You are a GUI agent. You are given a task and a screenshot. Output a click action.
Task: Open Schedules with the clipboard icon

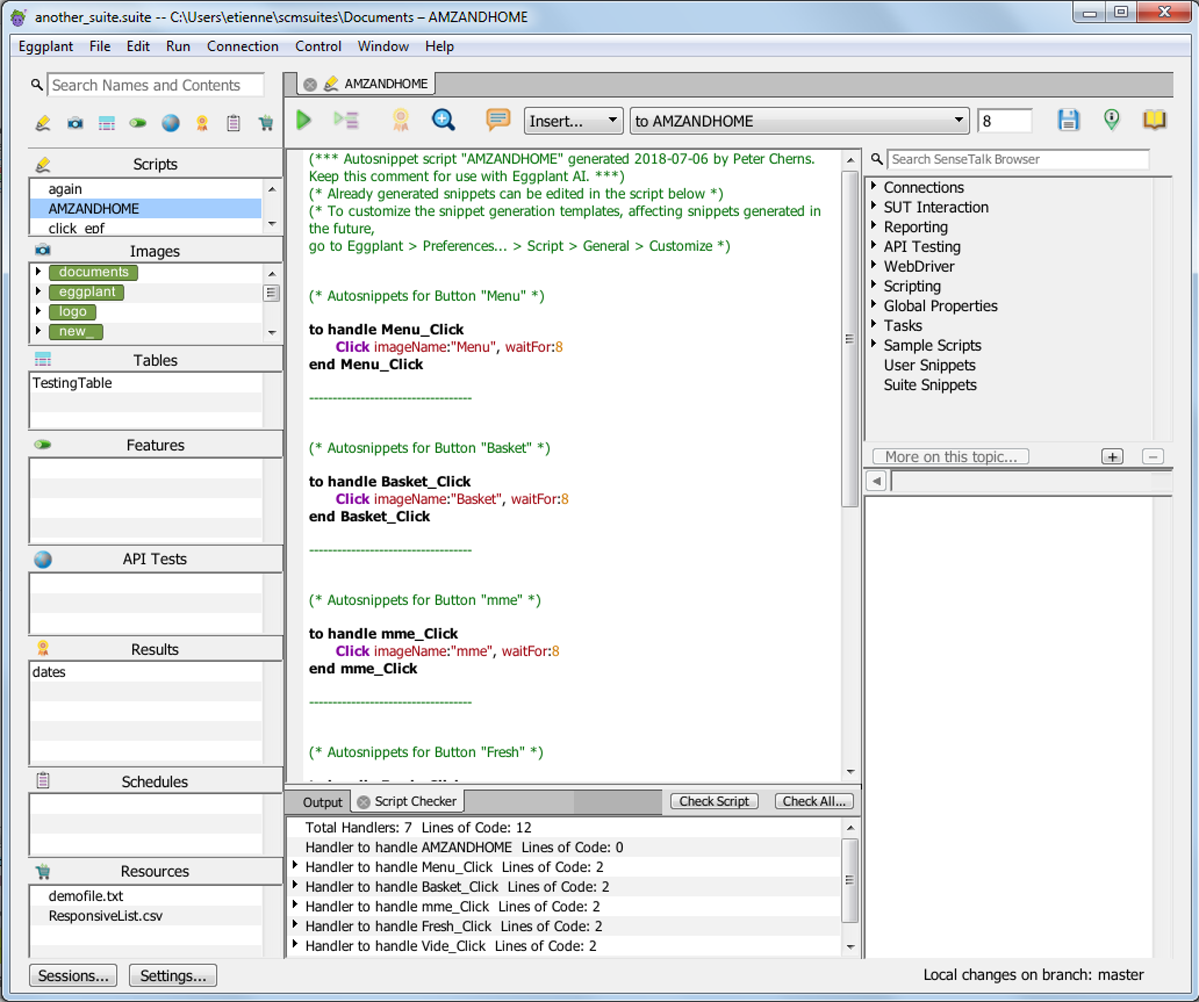click(235, 122)
